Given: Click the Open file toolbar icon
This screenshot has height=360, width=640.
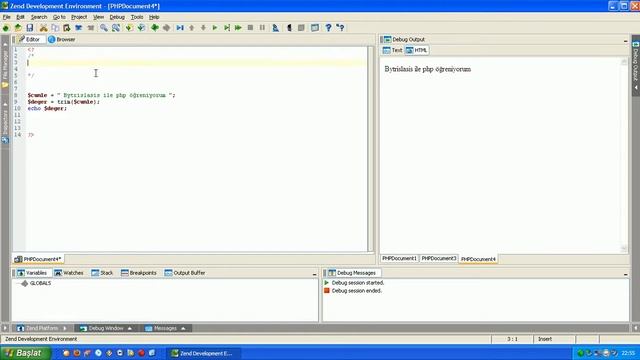Looking at the screenshot, I should click(x=18, y=28).
